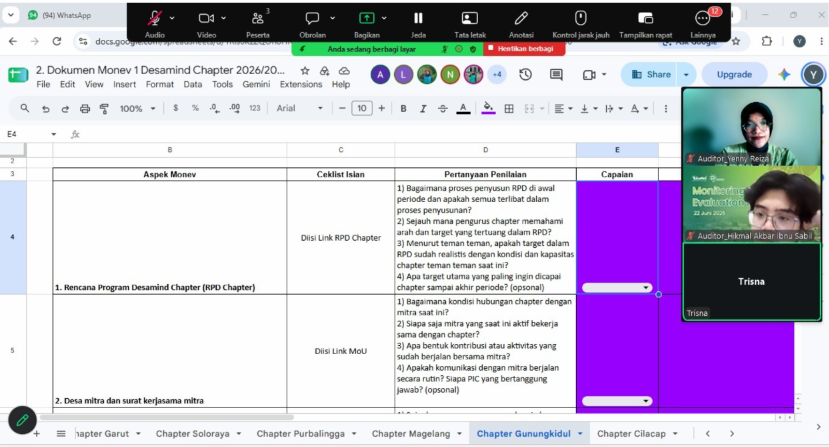Expand the Obrolan options arrow

point(333,18)
